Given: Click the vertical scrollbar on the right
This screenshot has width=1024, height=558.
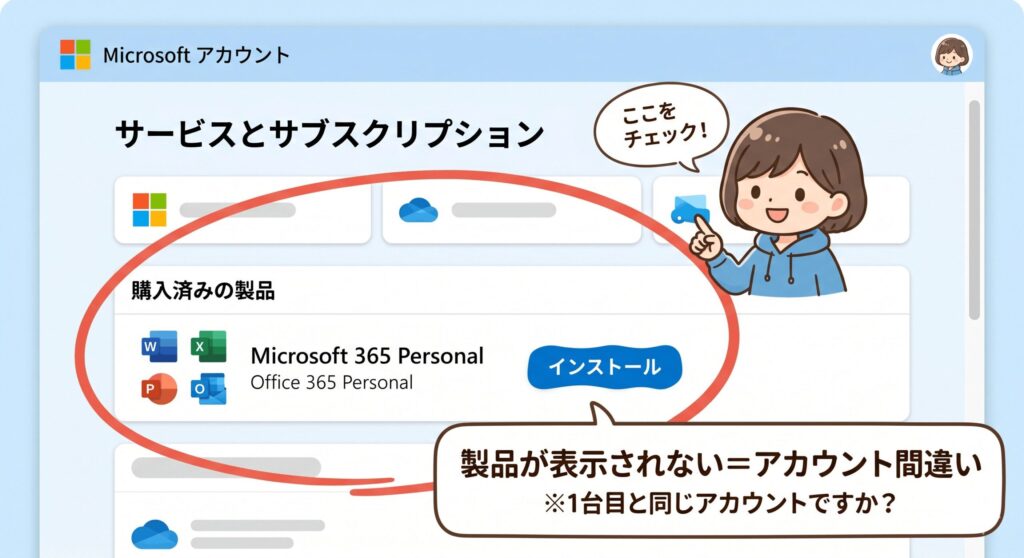Looking at the screenshot, I should [974, 210].
